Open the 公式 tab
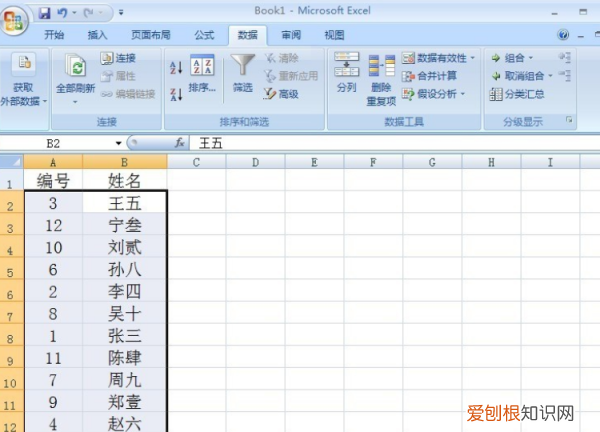The width and height of the screenshot is (600, 432). tap(204, 35)
